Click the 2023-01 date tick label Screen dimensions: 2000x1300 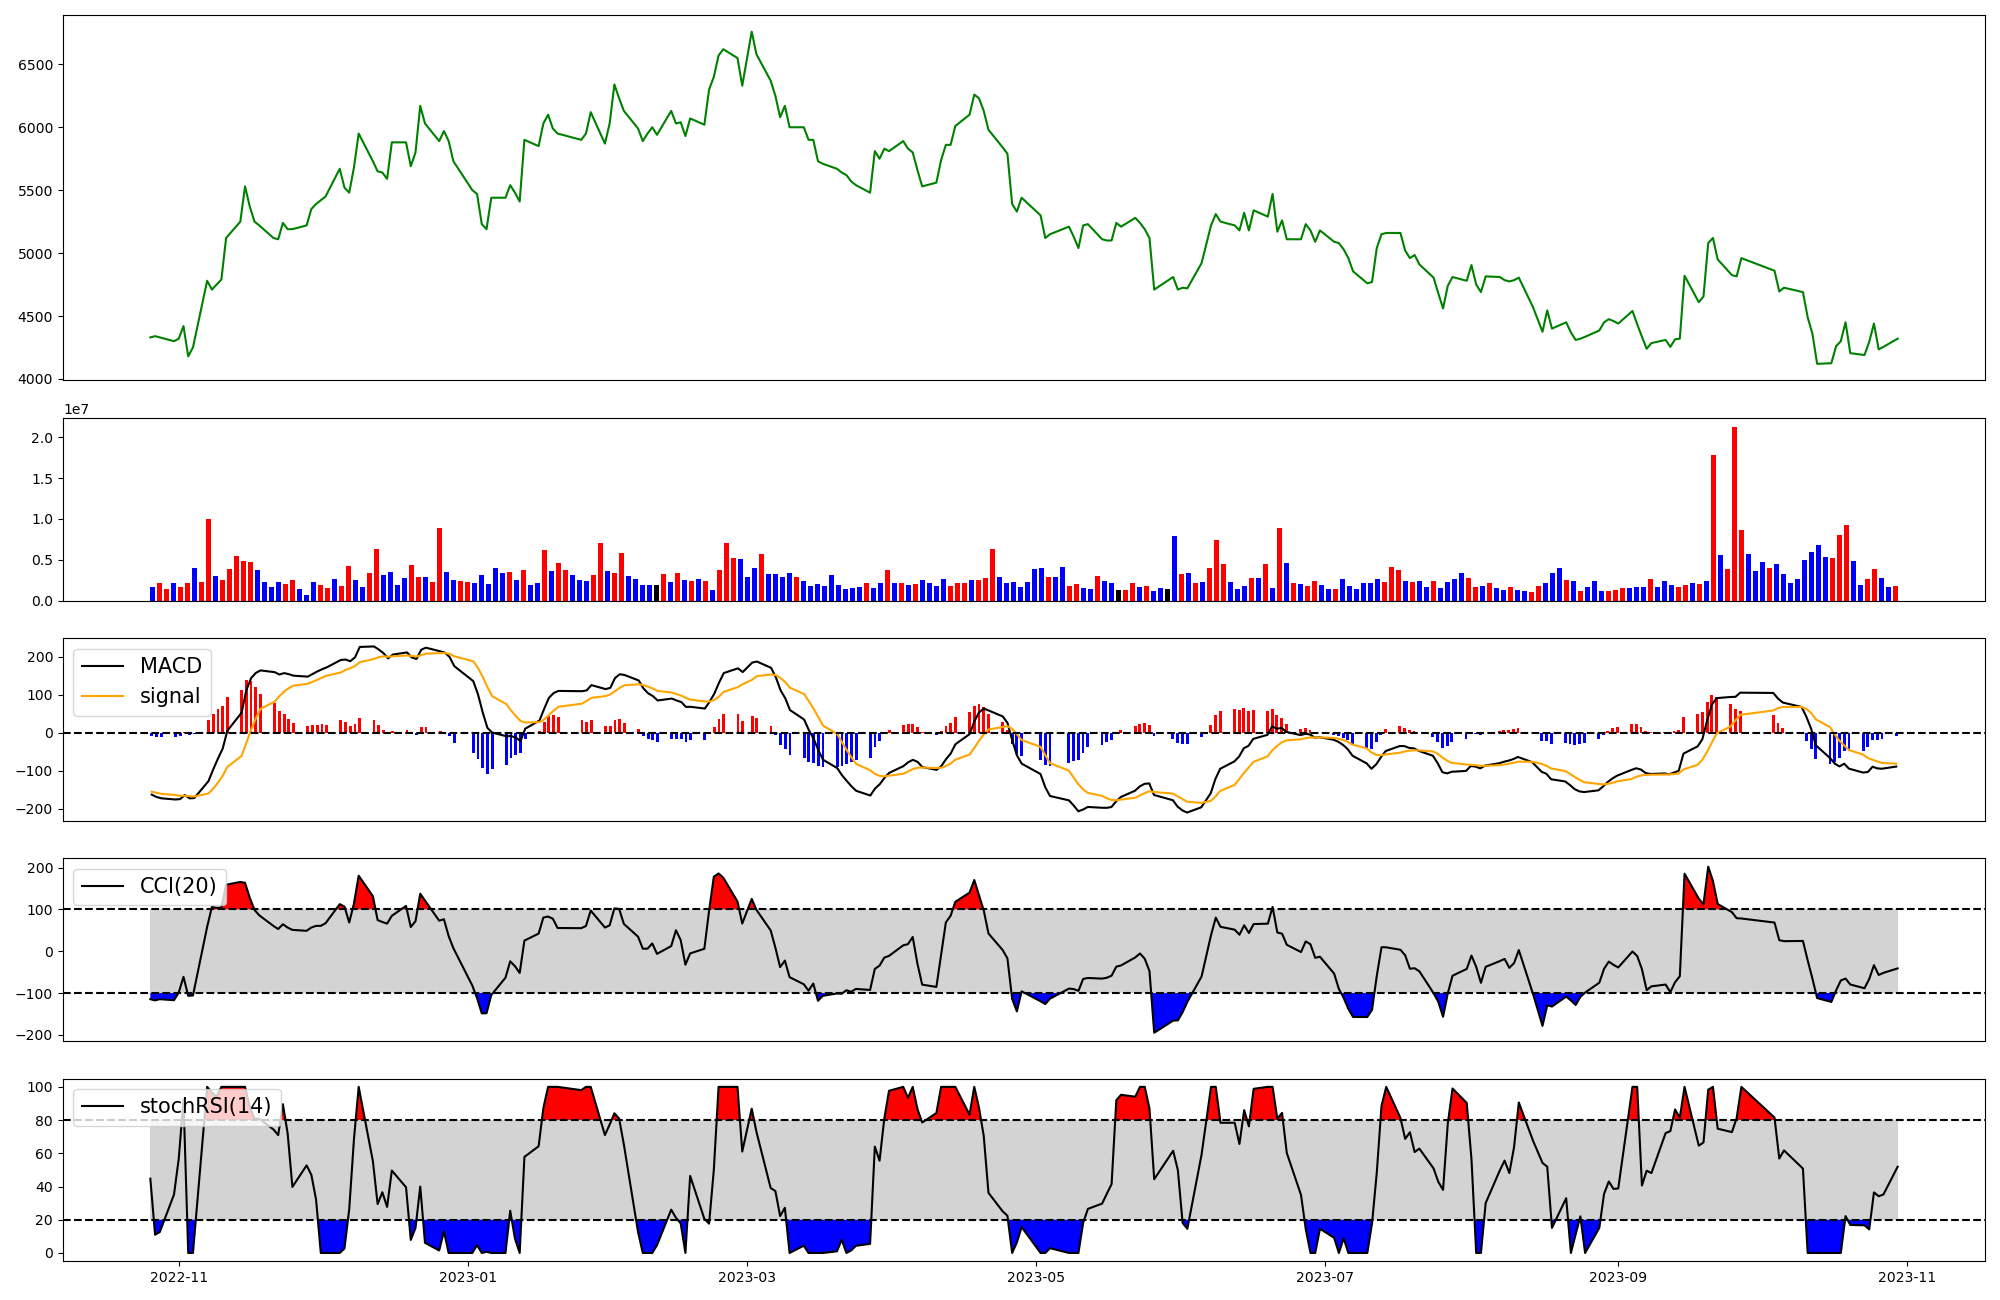468,1277
